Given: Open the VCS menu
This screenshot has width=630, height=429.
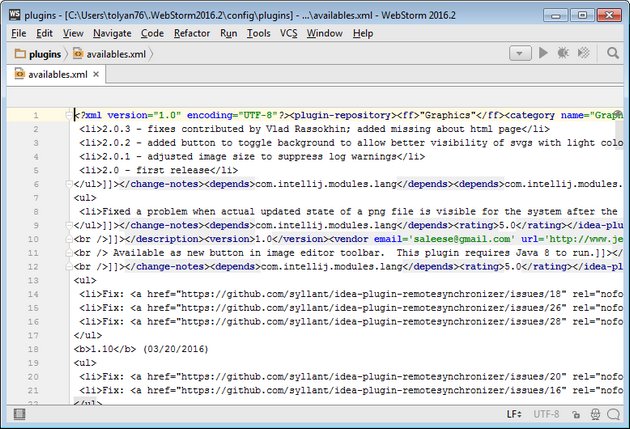Looking at the screenshot, I should [x=288, y=33].
